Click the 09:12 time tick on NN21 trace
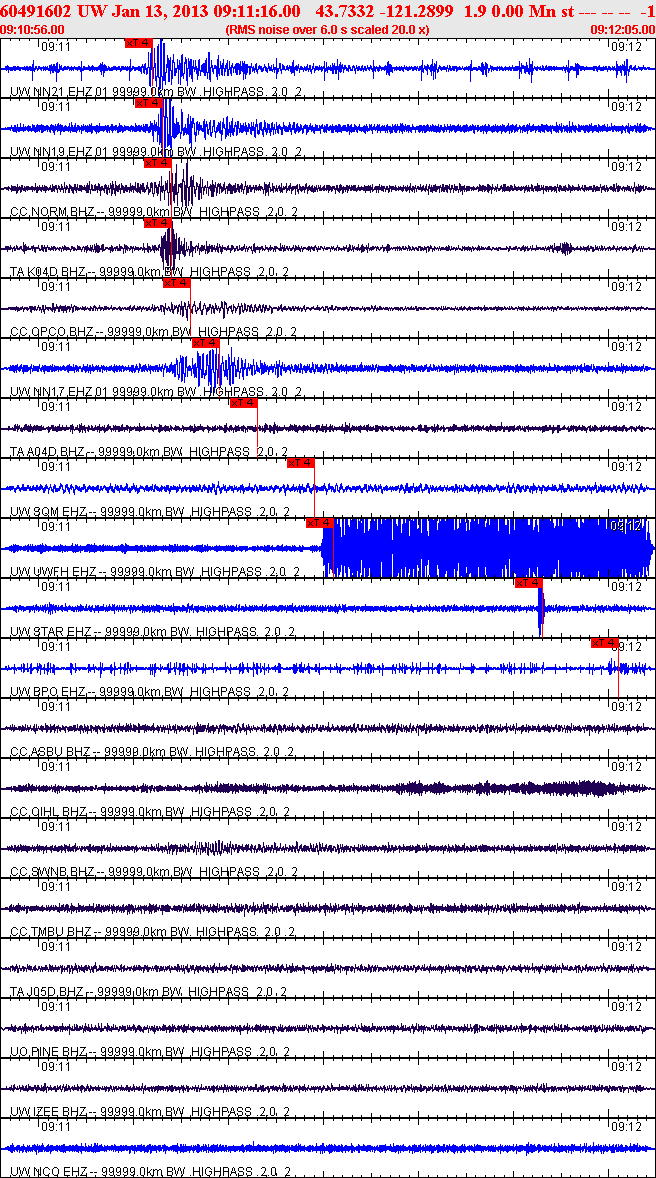656x1178 pixels. (x=624, y=46)
